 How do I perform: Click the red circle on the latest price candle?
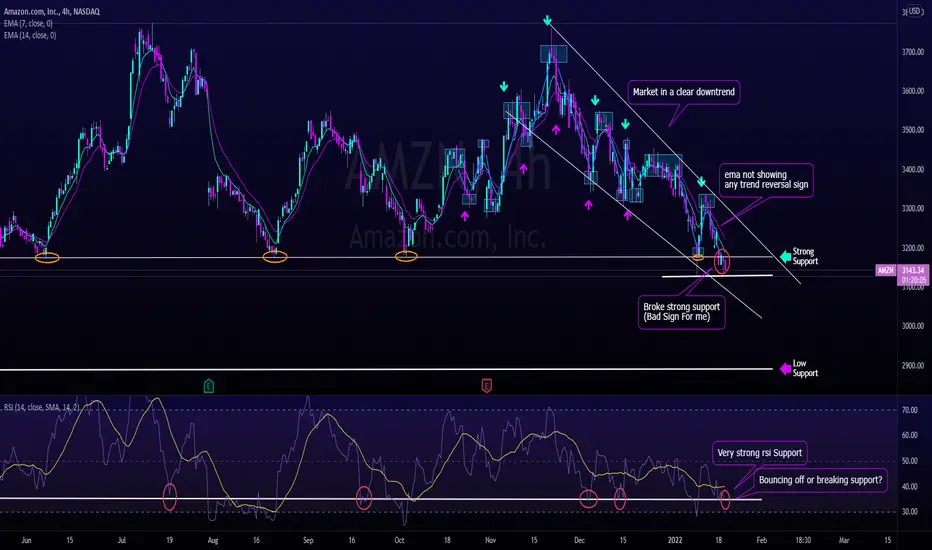722,262
